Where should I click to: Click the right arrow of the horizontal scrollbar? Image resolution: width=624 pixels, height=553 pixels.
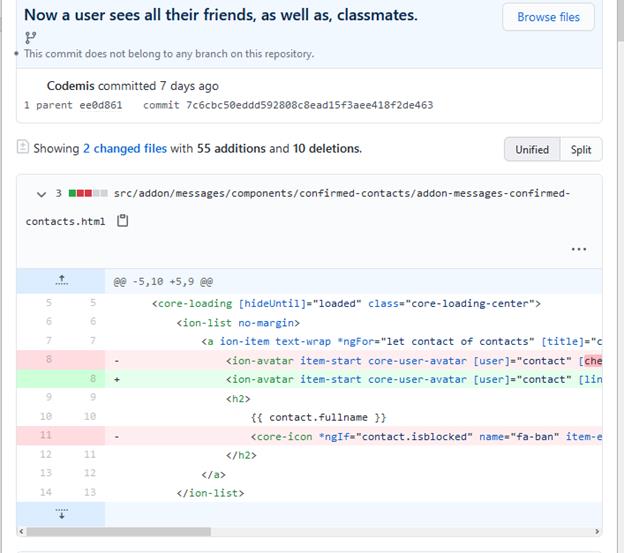597,532
